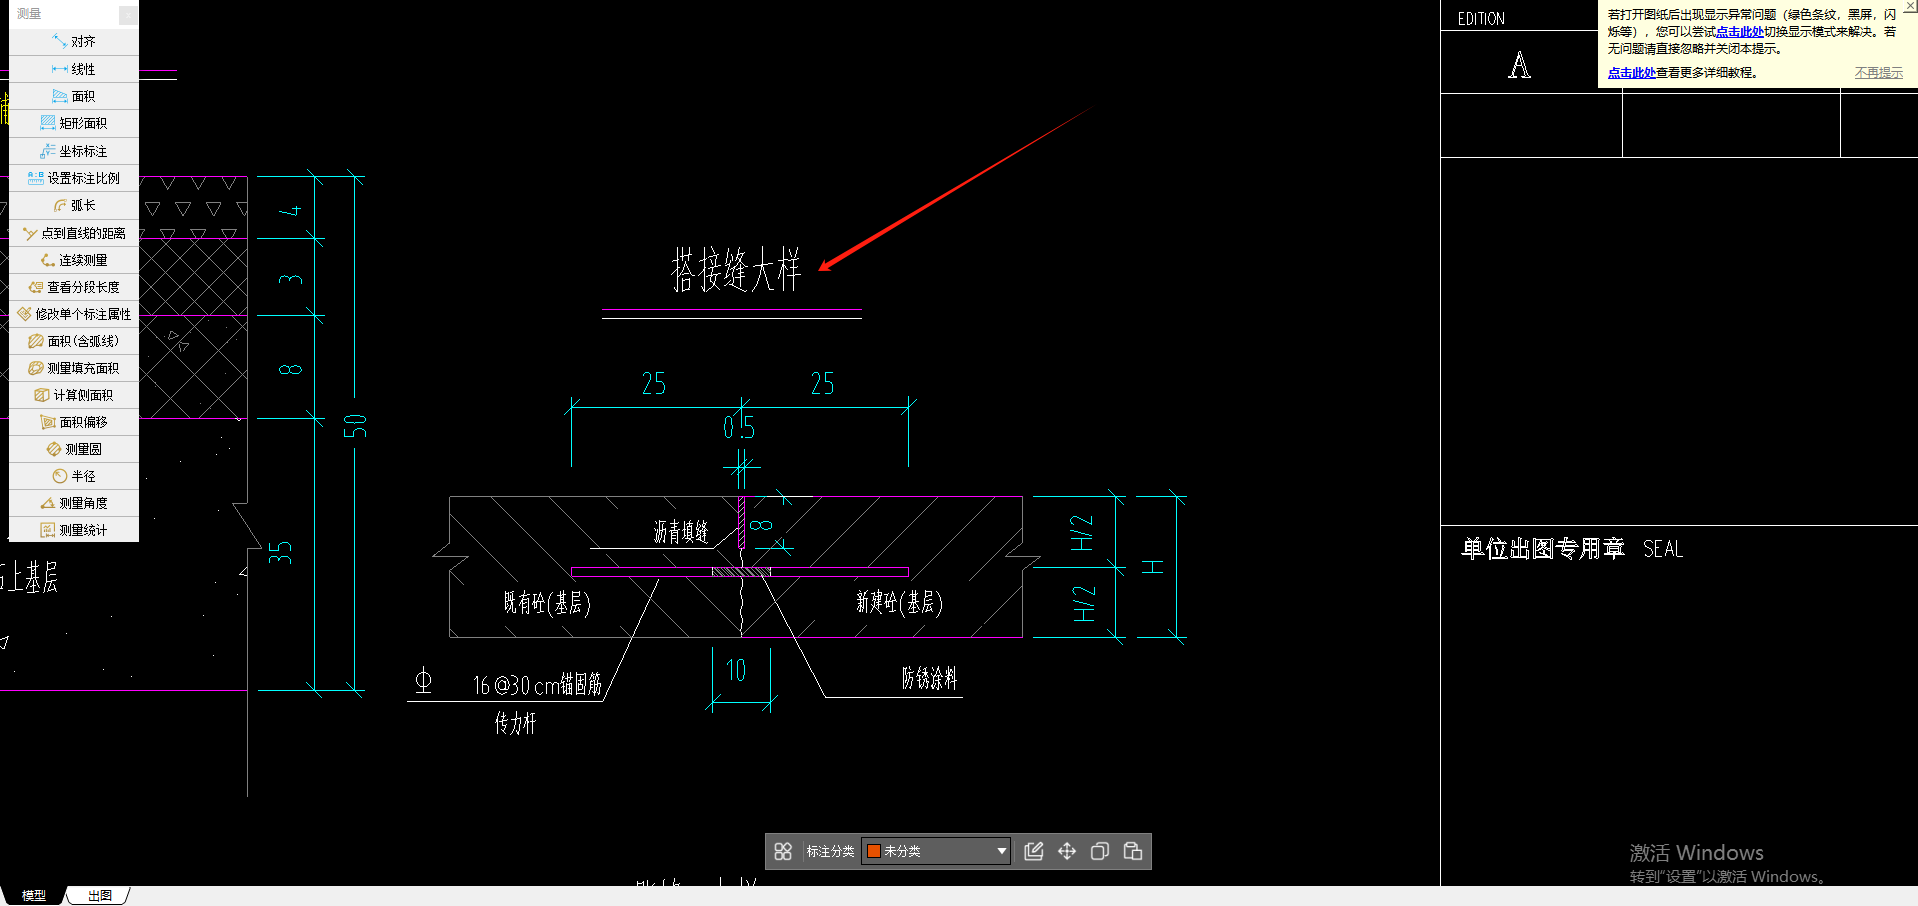Open the 测量统计 measurement statistics tool
The height and width of the screenshot is (906, 1918).
(74, 530)
